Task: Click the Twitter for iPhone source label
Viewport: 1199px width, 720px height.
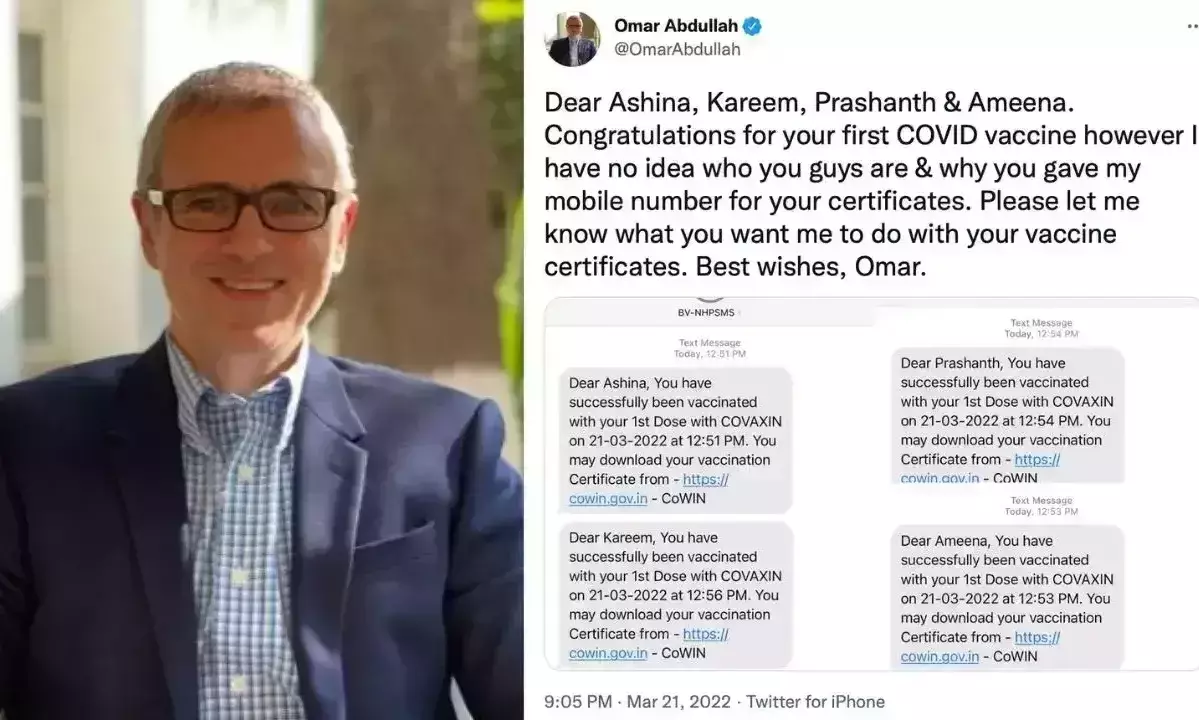Action: tap(815, 701)
